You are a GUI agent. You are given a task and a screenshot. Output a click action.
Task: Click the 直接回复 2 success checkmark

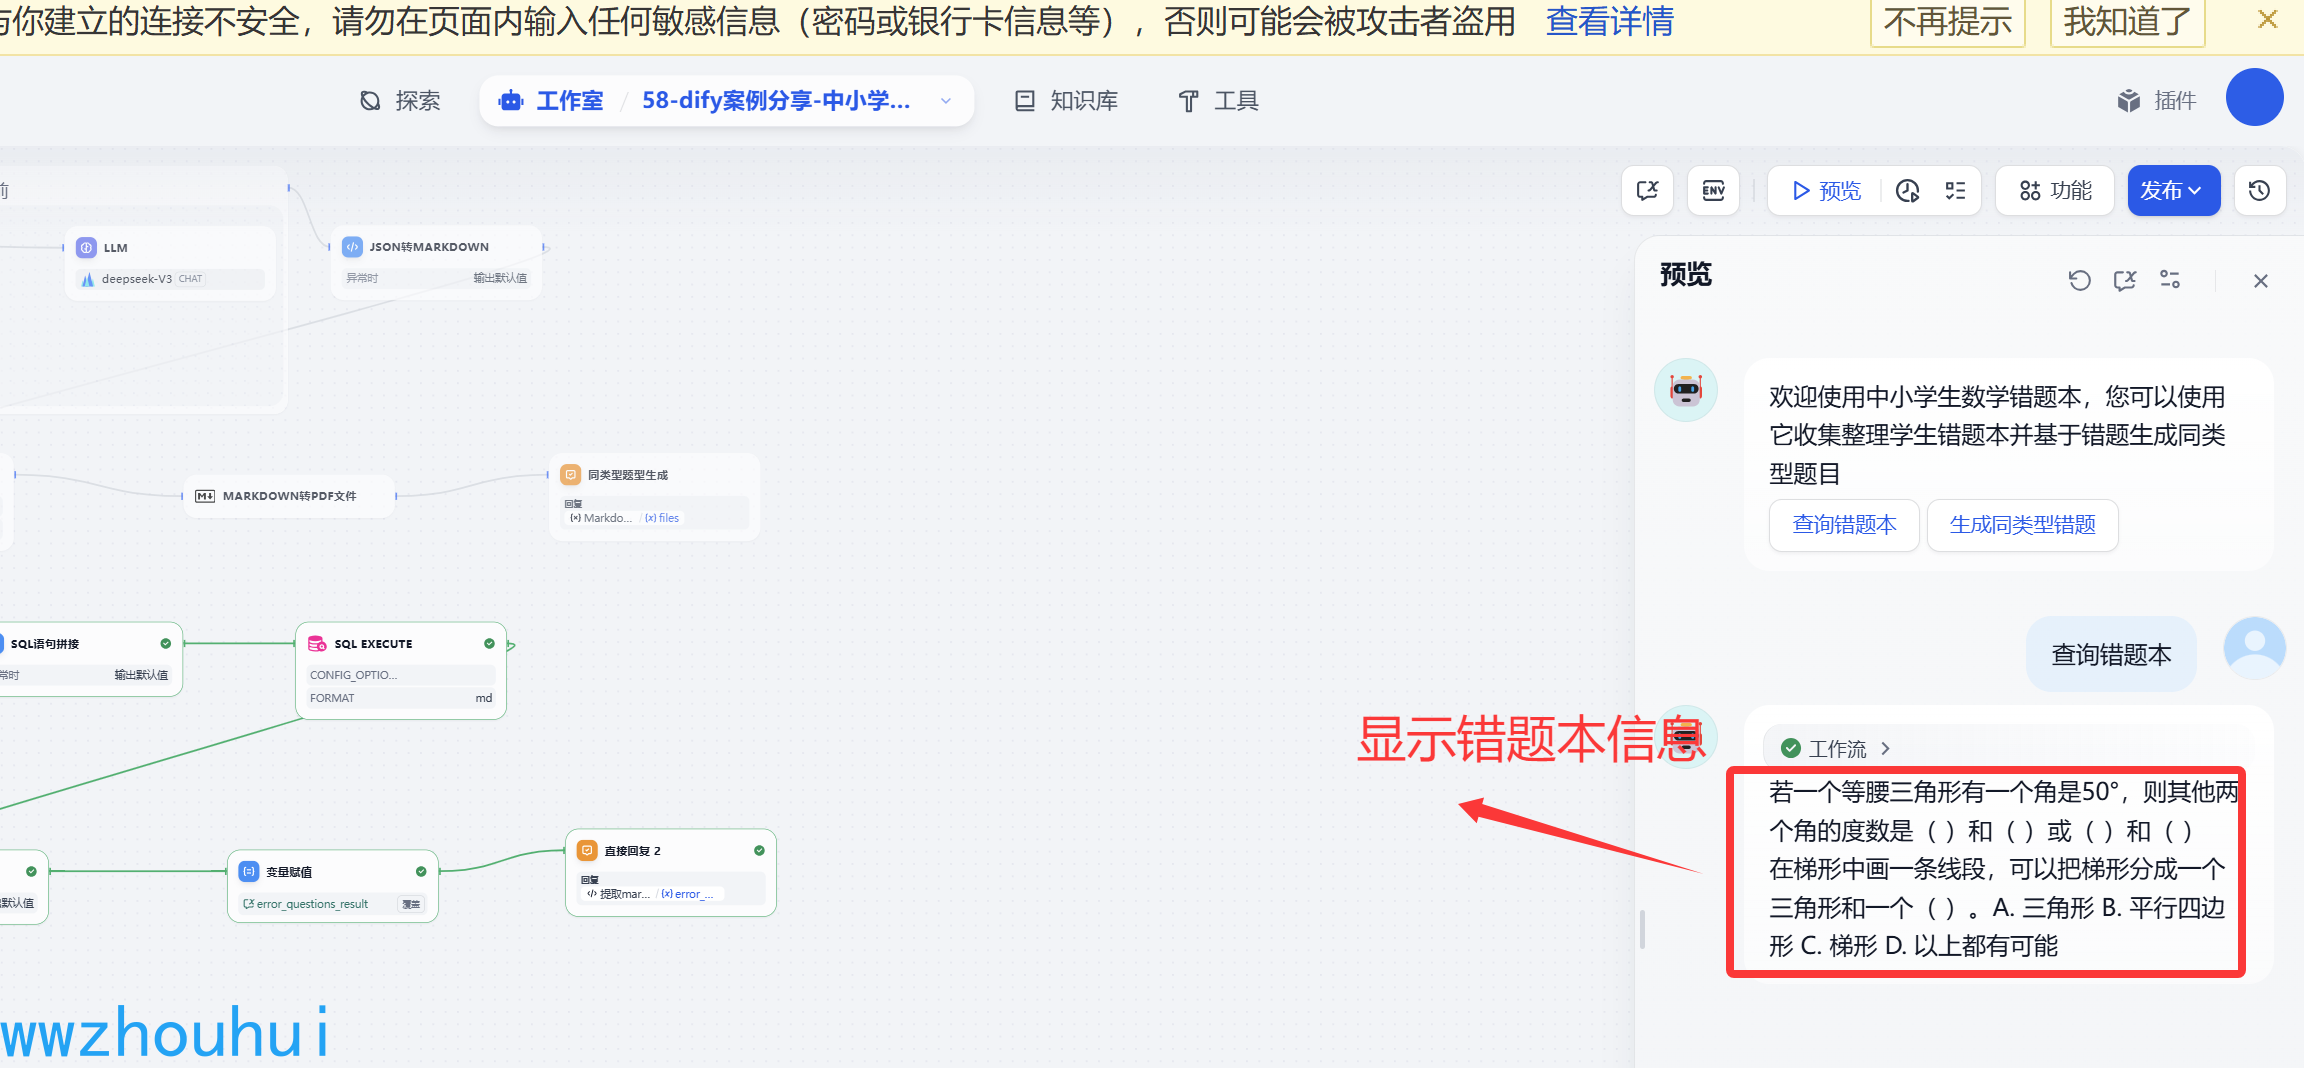759,850
